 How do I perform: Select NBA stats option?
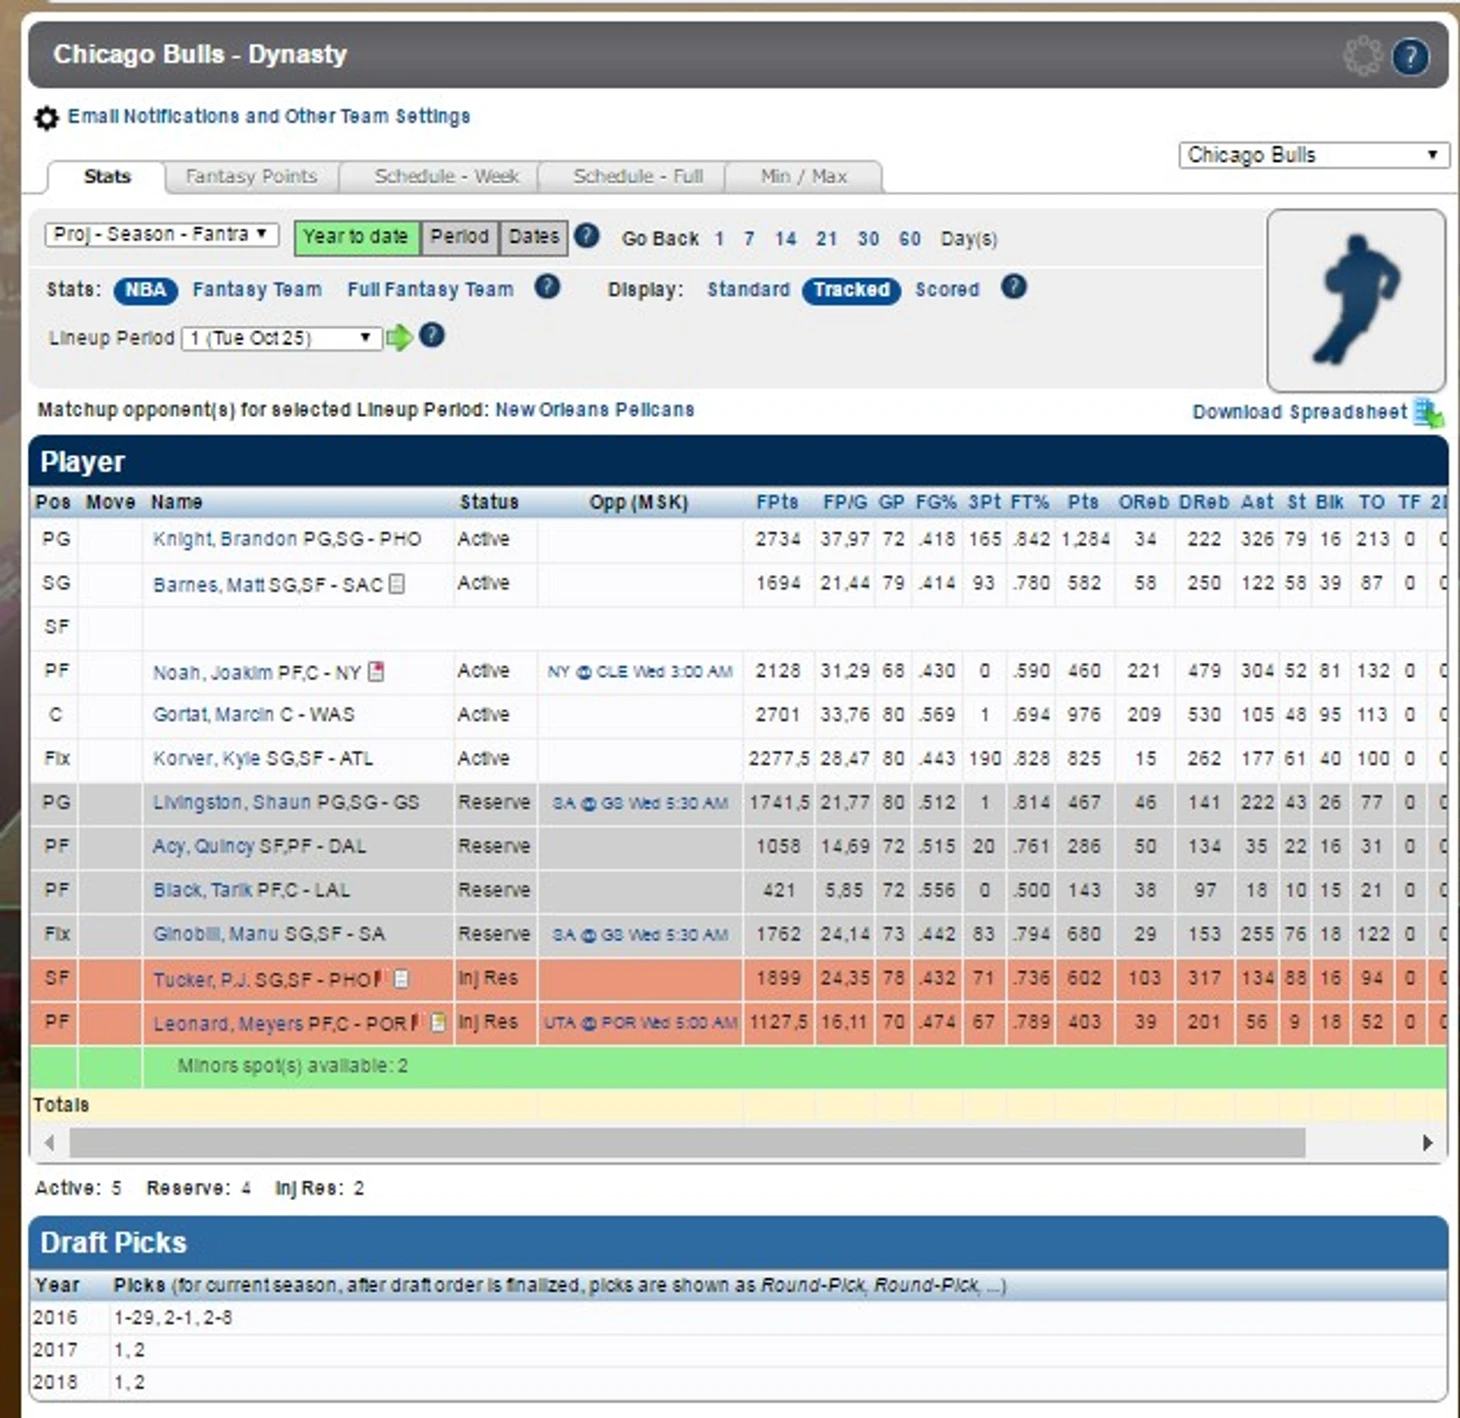coord(145,290)
